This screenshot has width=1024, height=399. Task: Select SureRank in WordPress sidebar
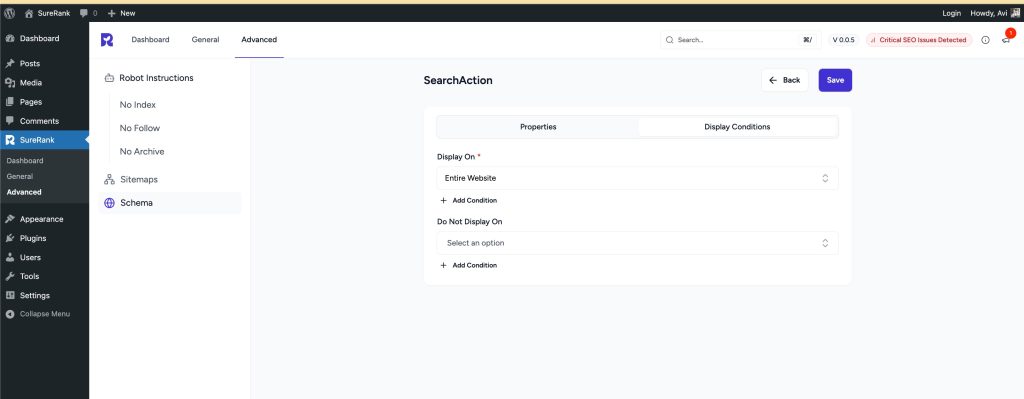pos(44,140)
